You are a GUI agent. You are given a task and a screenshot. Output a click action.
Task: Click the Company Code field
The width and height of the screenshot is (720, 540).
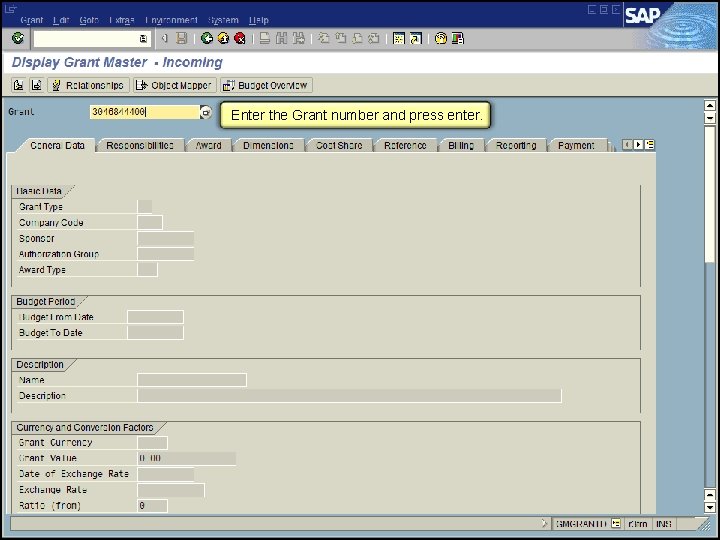point(150,222)
